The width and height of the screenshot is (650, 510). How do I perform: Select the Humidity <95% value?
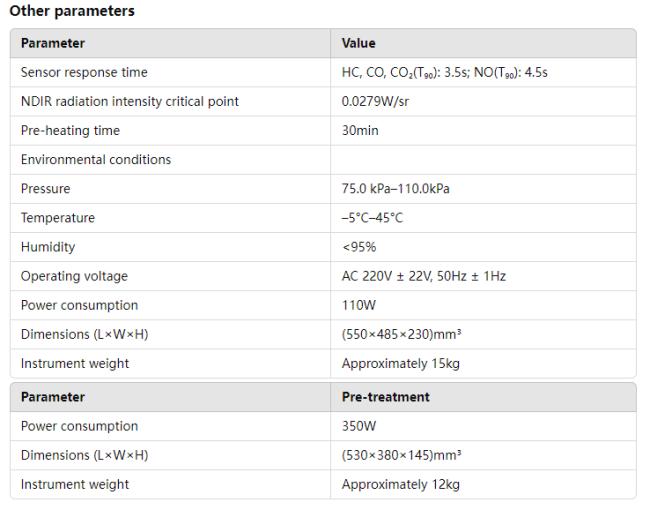click(x=359, y=247)
